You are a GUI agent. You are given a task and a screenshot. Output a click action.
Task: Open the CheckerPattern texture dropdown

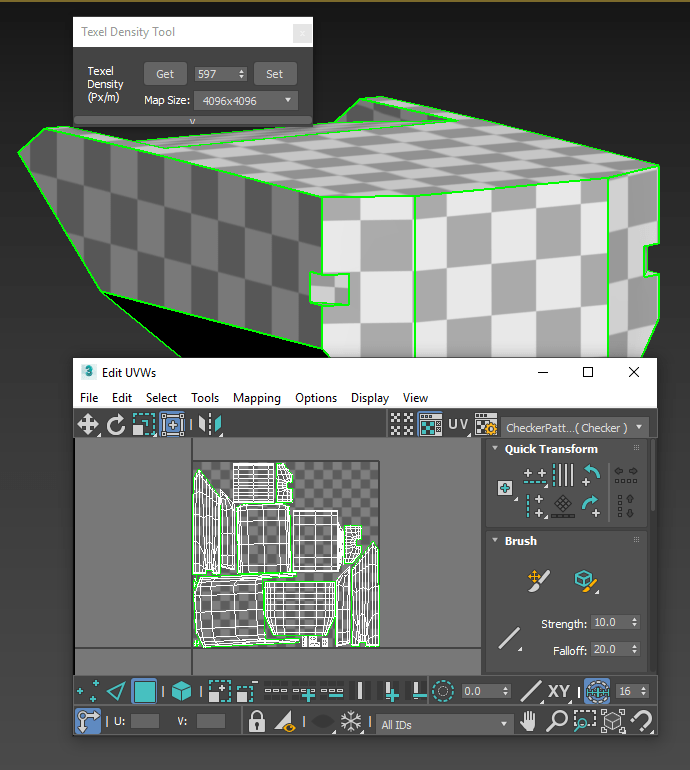575,428
